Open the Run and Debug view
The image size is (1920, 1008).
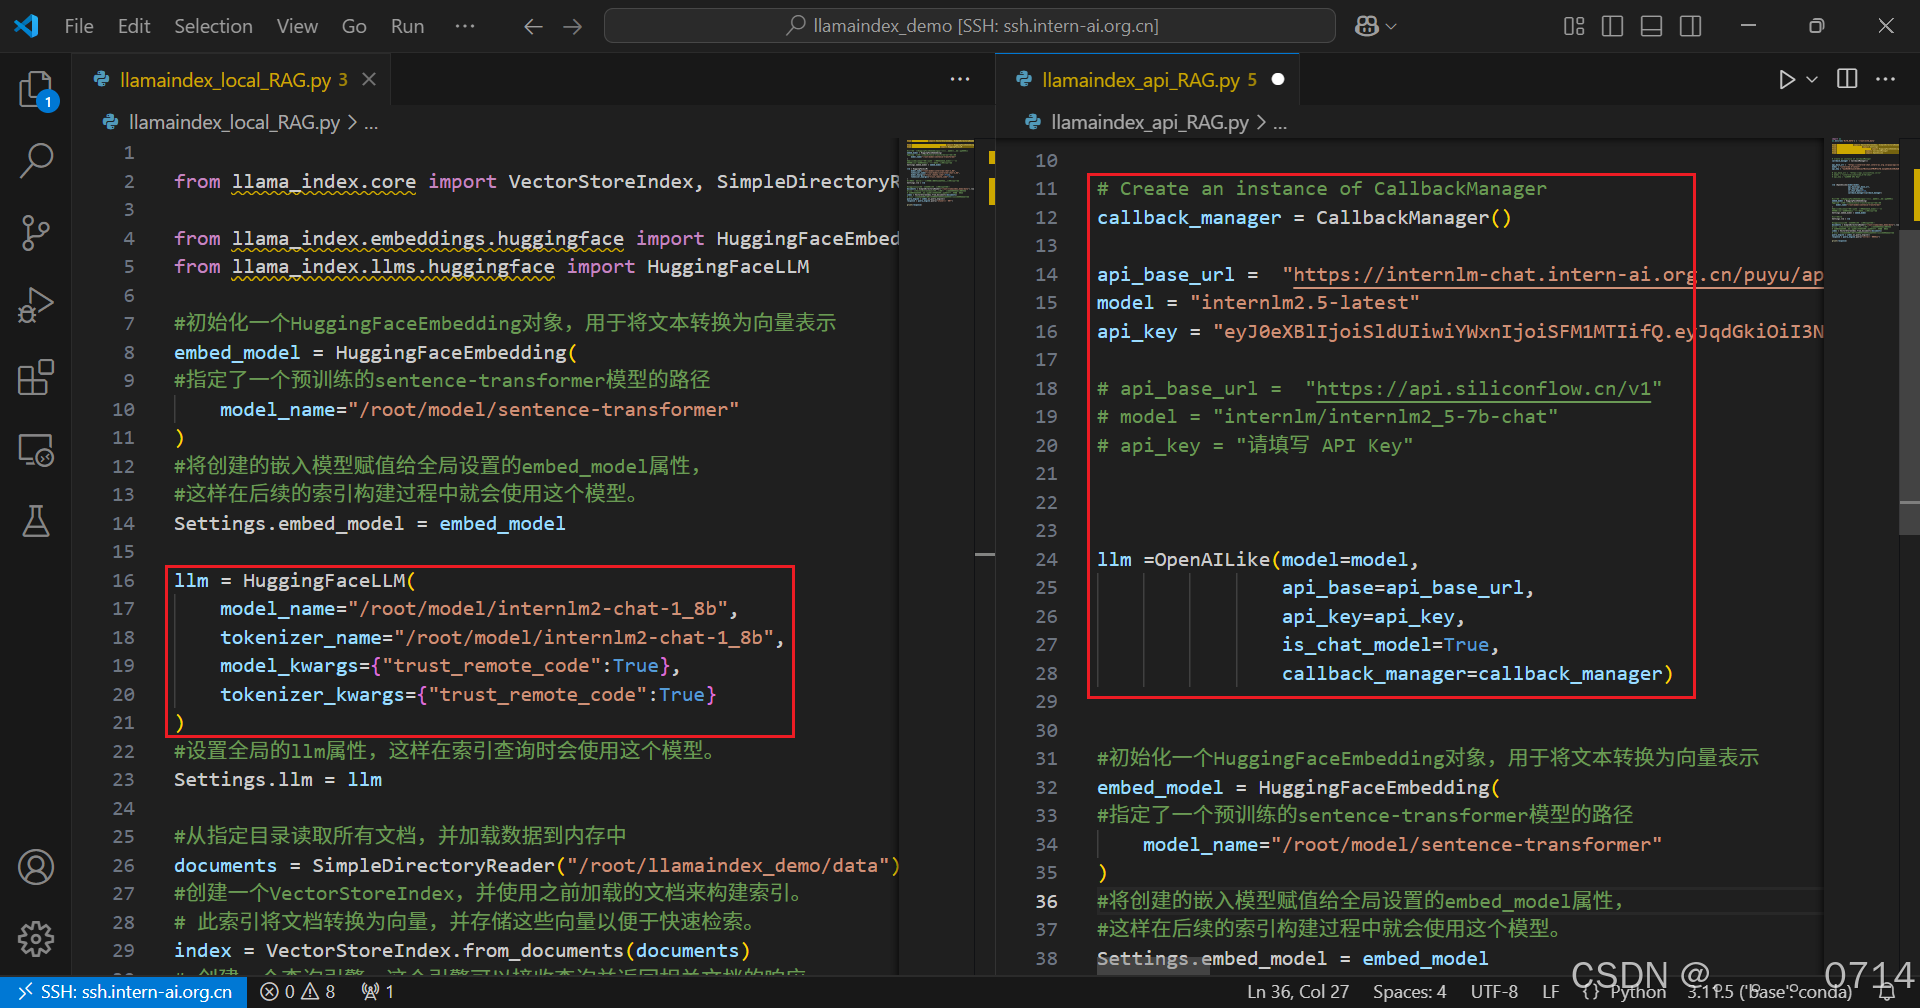coord(36,305)
